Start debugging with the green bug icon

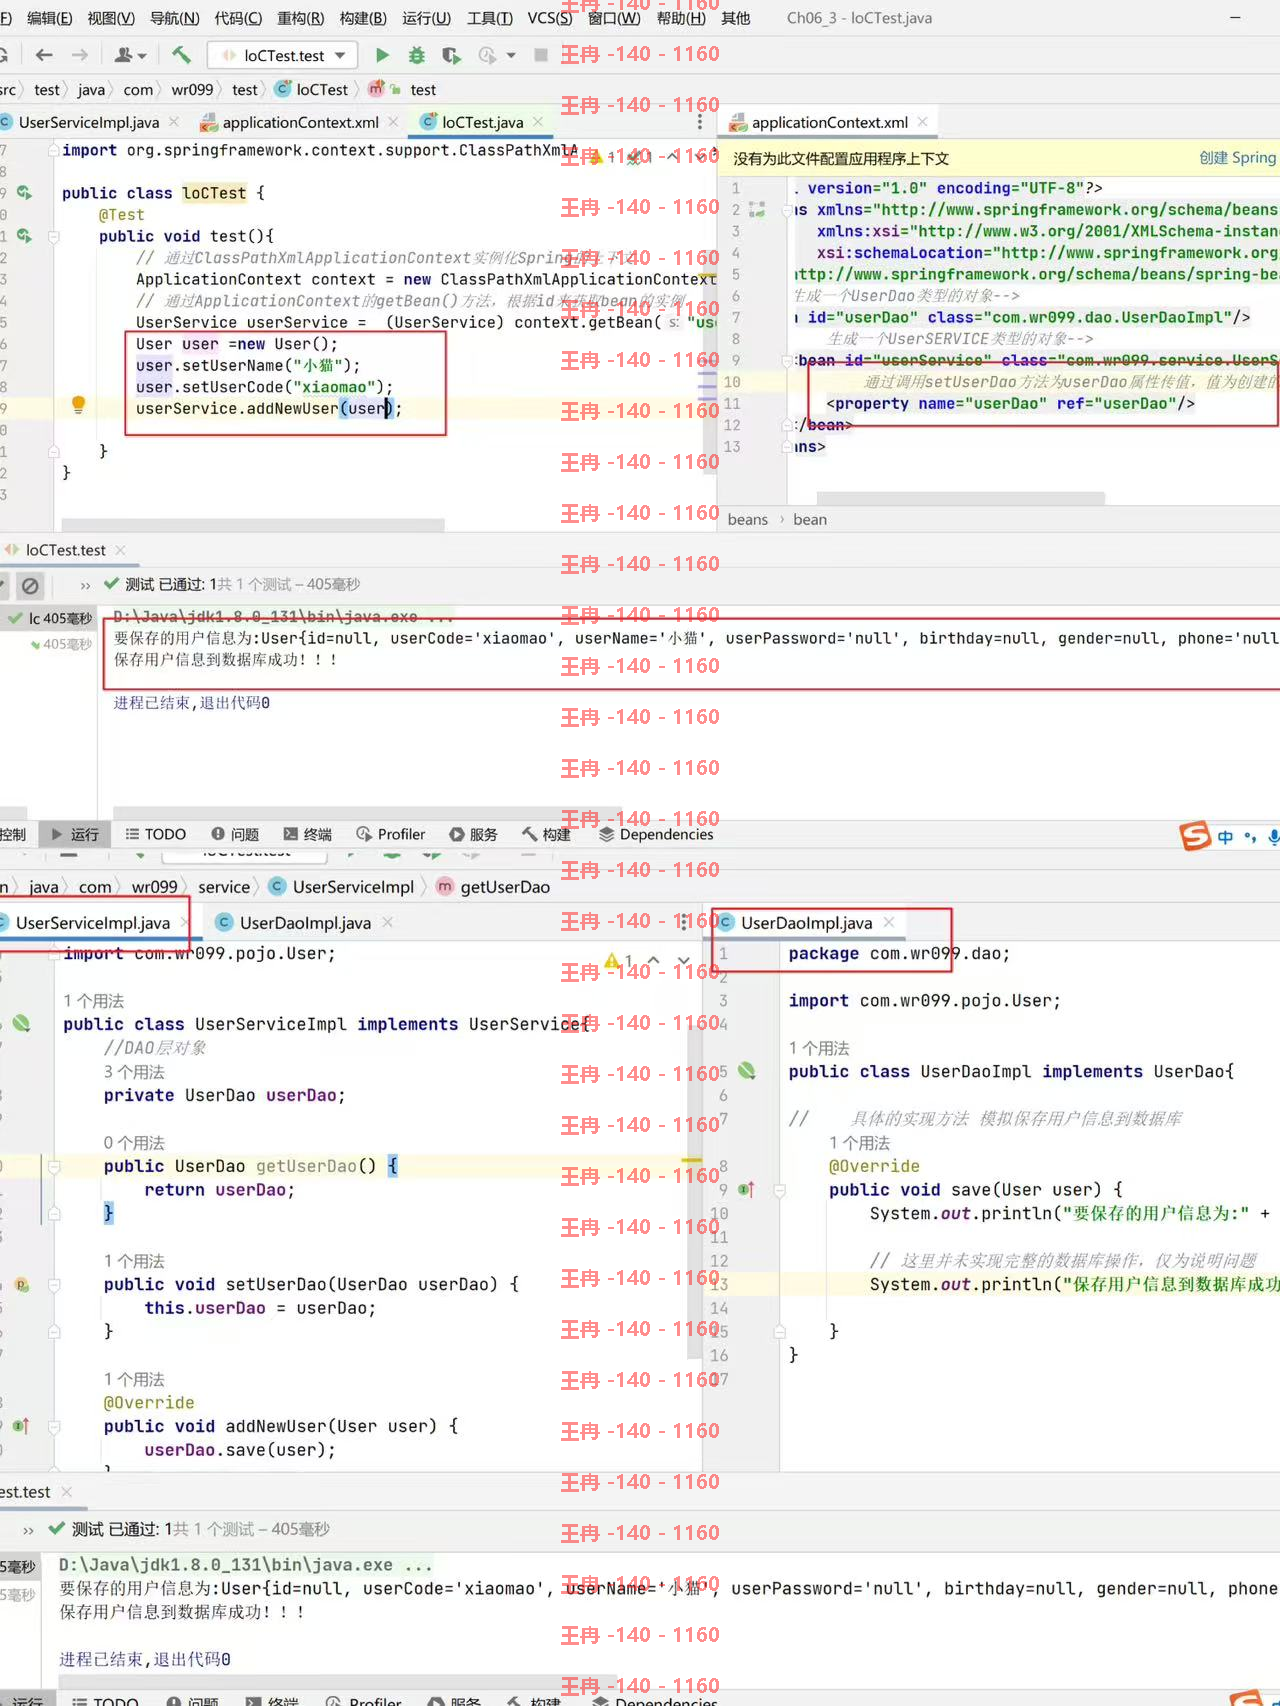(416, 55)
